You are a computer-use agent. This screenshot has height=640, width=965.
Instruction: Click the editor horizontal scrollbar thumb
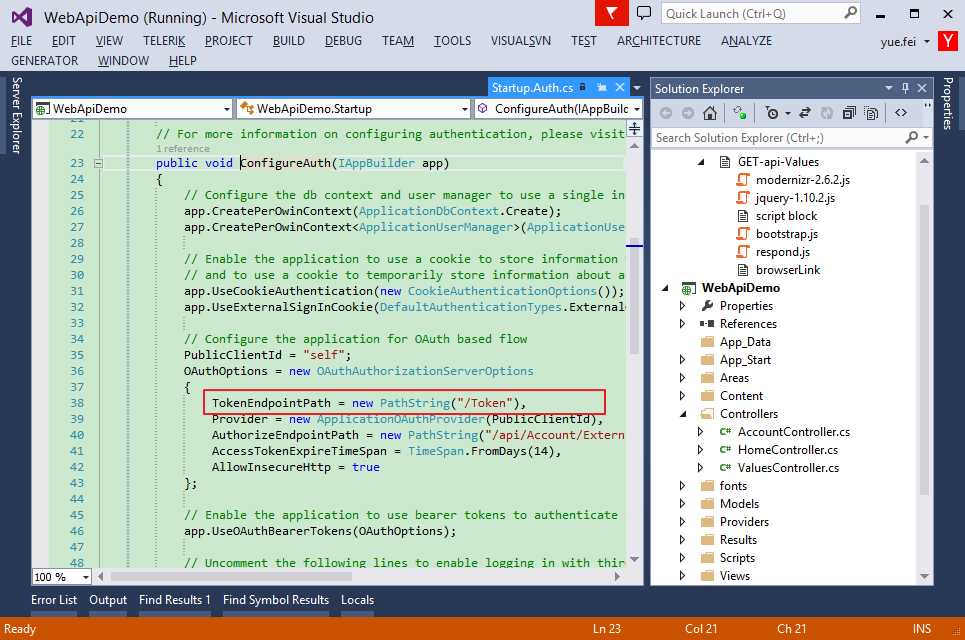tap(231, 577)
